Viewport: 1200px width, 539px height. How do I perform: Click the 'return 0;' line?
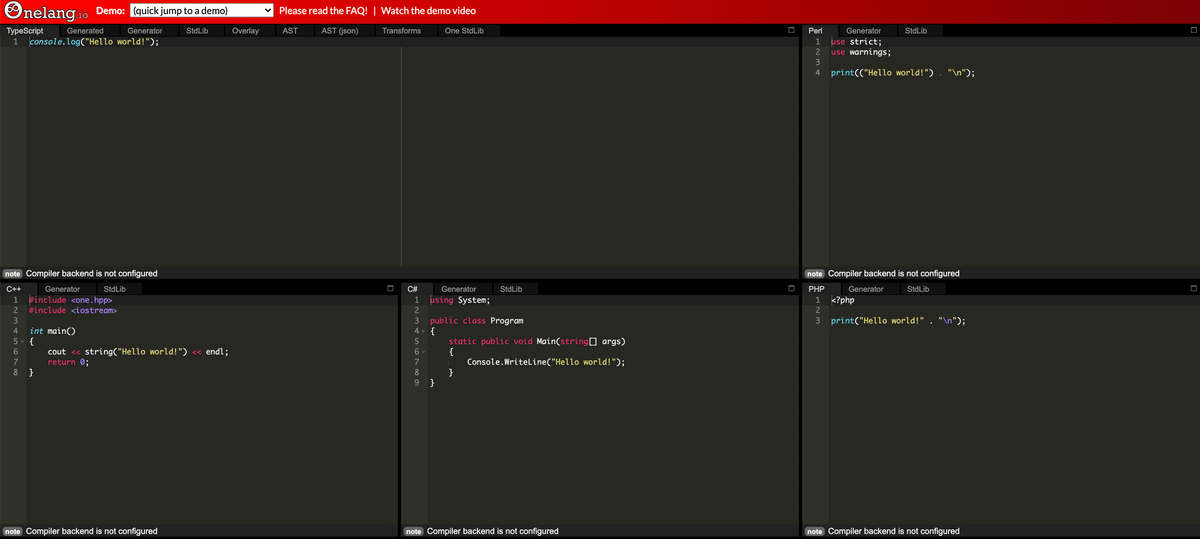coord(69,362)
